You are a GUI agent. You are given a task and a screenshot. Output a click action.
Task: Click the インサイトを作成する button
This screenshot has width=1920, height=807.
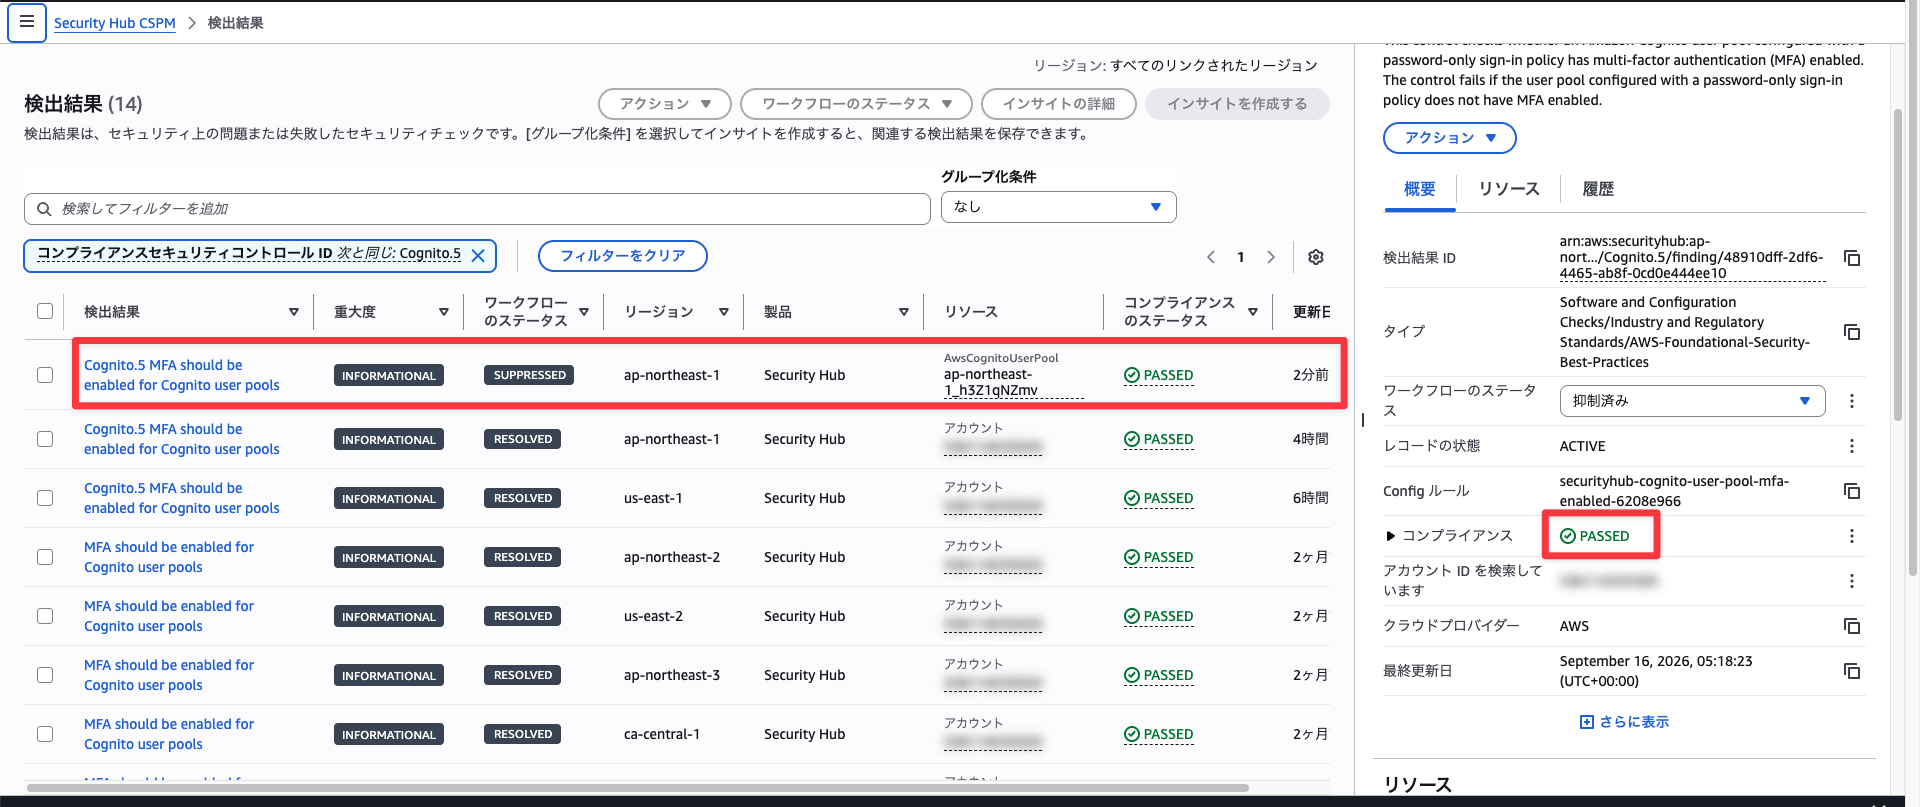point(1237,104)
